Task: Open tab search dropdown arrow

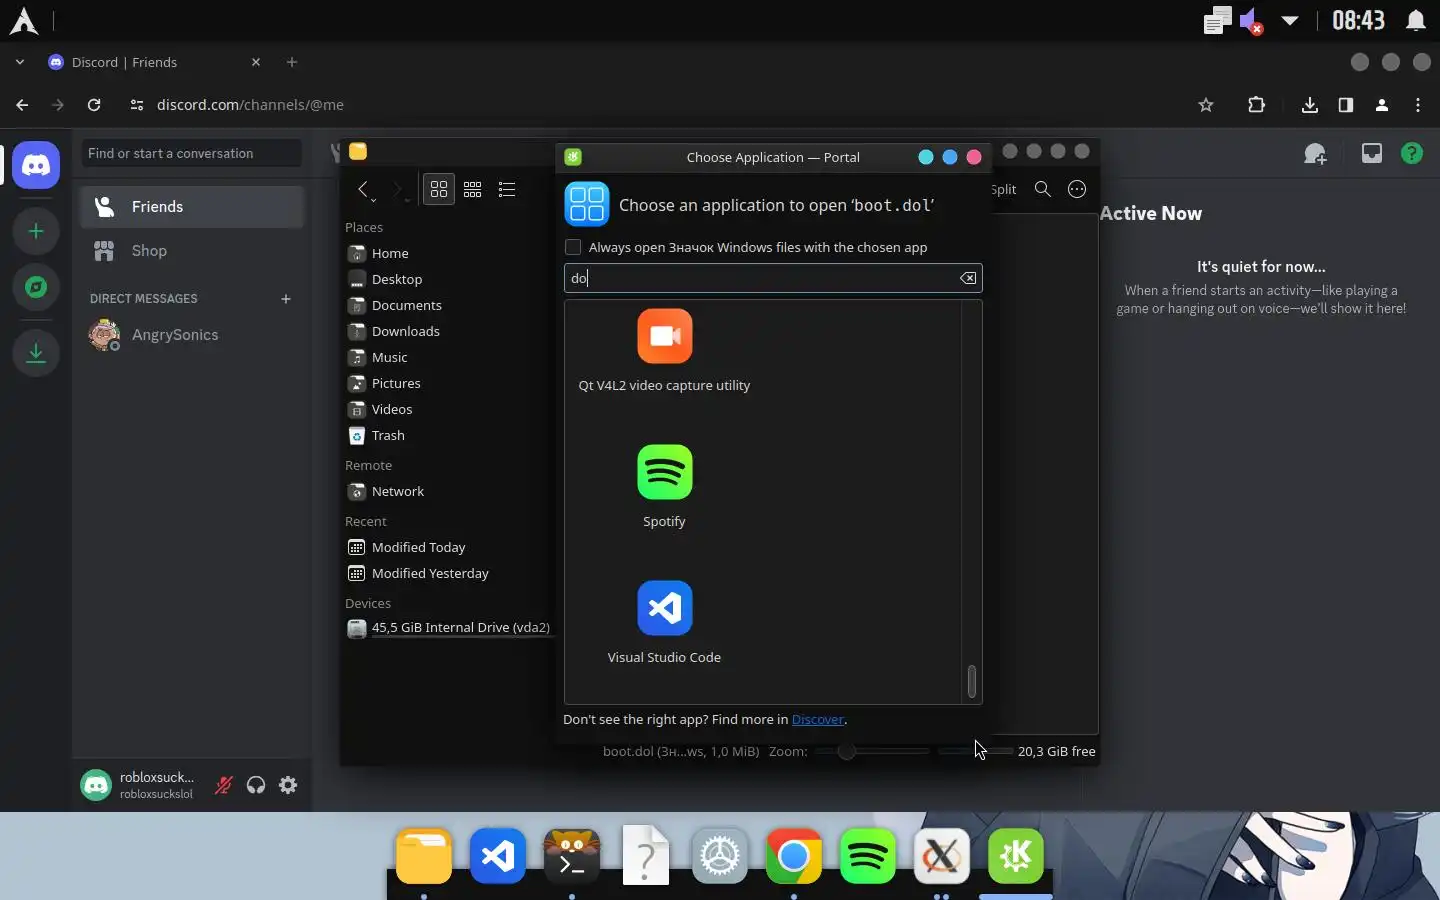Action: (19, 62)
